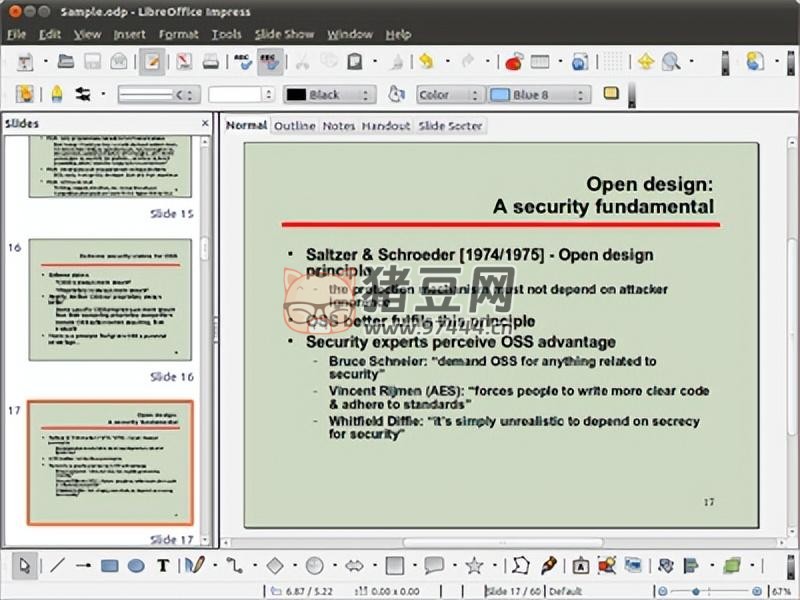Image resolution: width=800 pixels, height=600 pixels.
Task: Switch to the Slide Sorter tab
Action: tap(450, 126)
